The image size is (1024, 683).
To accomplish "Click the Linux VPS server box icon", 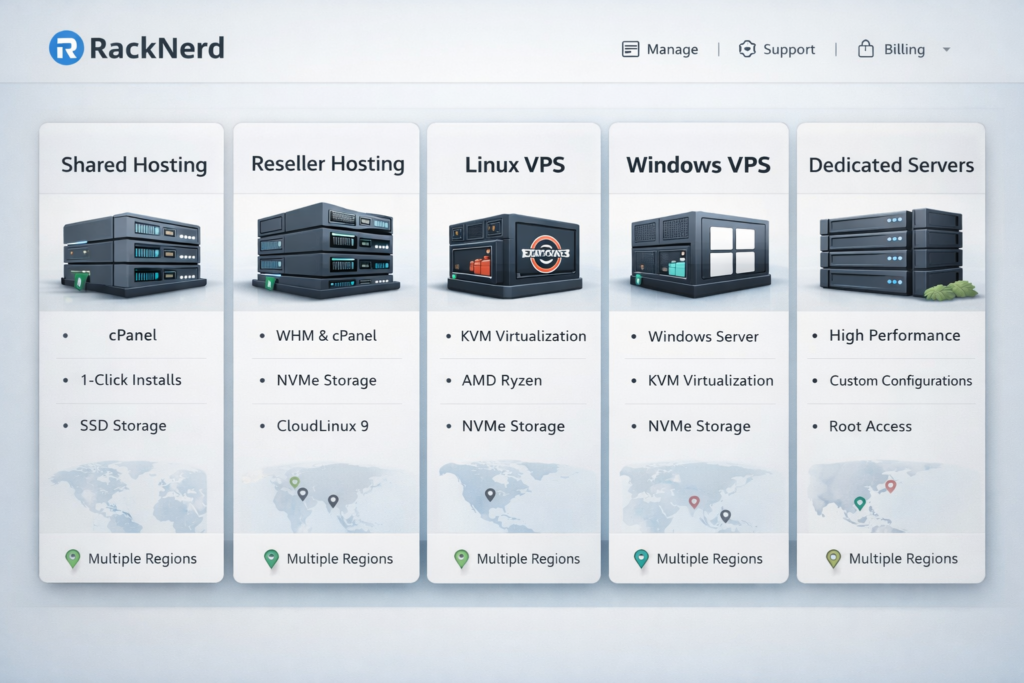I will pos(513,252).
